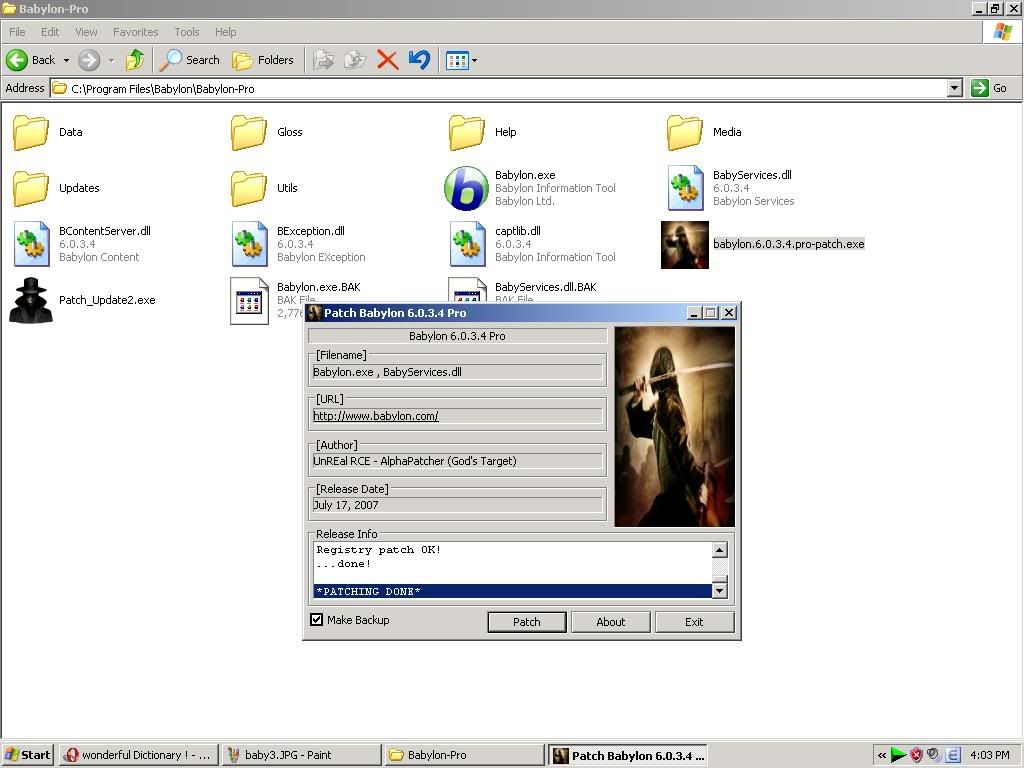The height and width of the screenshot is (768, 1024).
Task: Expand the Address bar dropdown
Action: (x=954, y=88)
